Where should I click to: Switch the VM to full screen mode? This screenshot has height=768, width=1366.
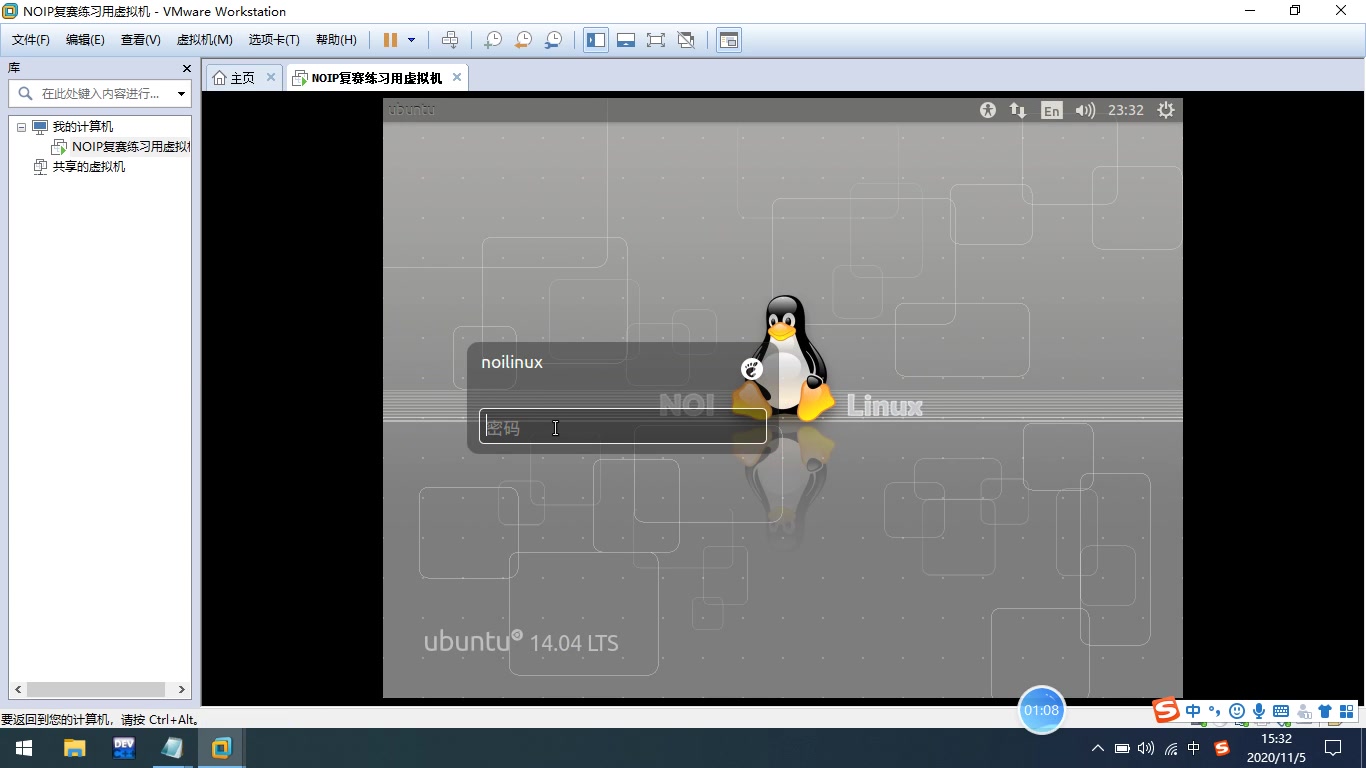(x=656, y=40)
